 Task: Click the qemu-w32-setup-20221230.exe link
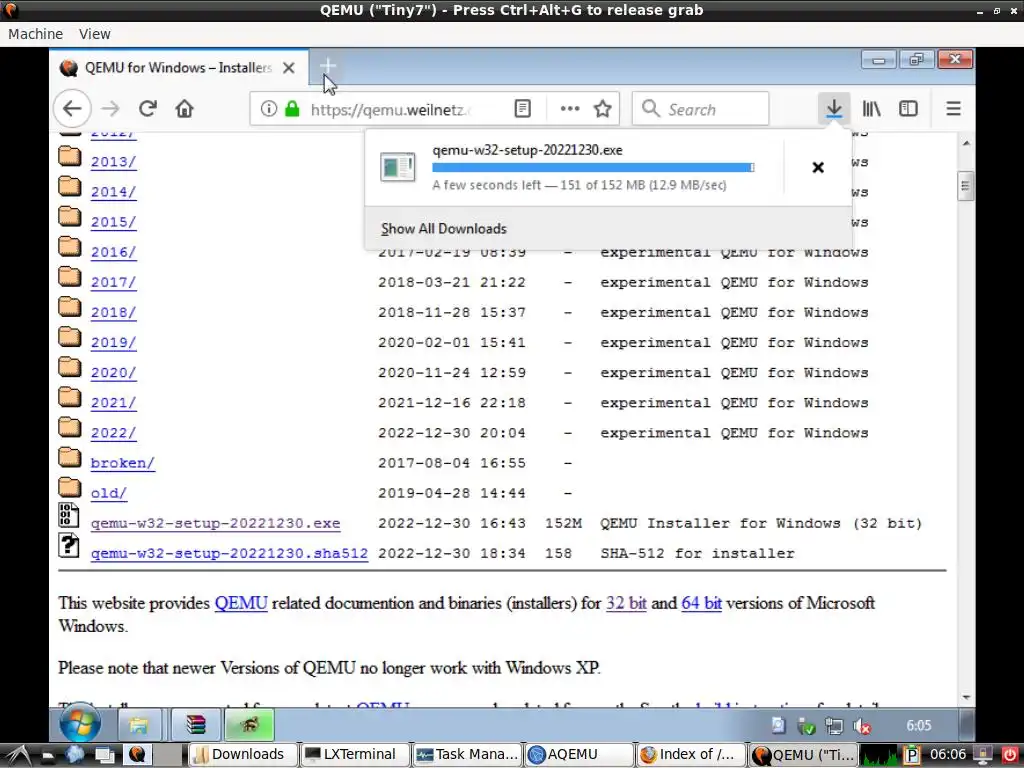click(216, 523)
